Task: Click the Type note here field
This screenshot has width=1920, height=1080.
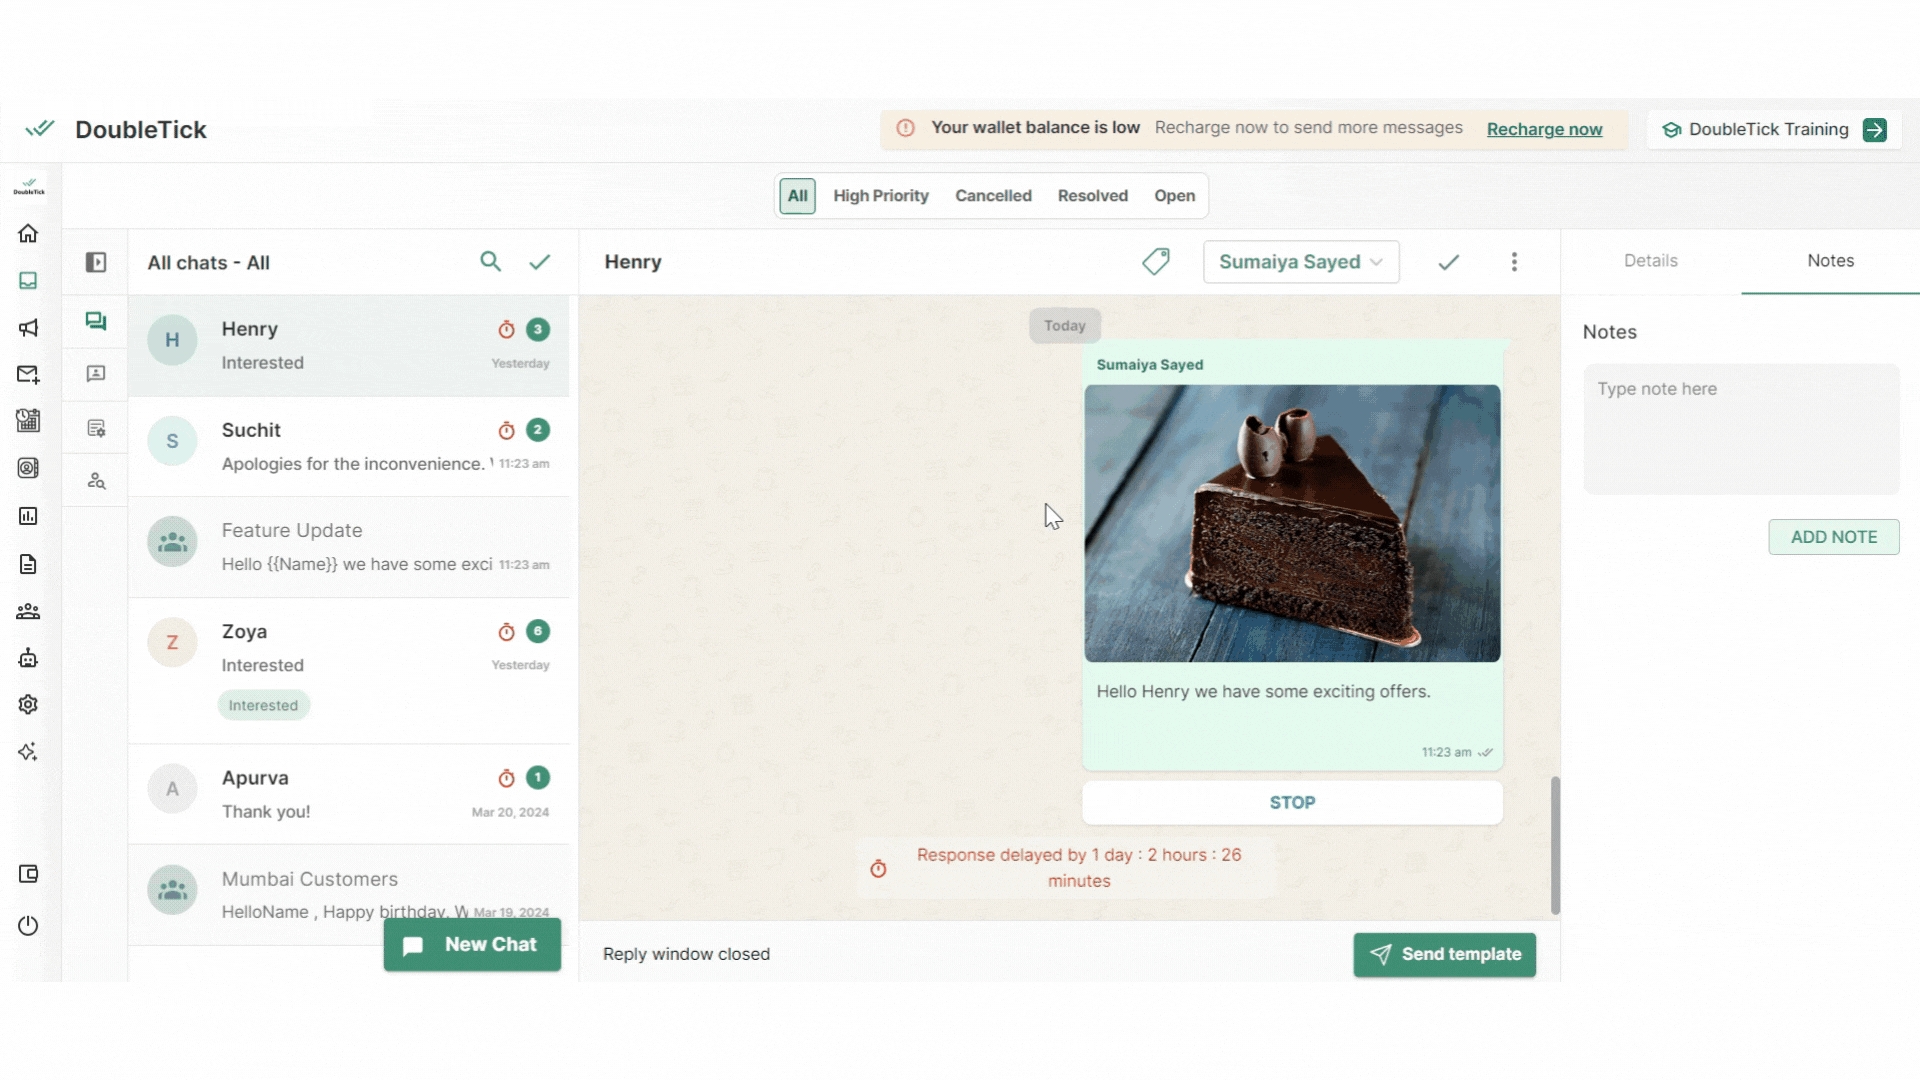Action: pos(1740,428)
